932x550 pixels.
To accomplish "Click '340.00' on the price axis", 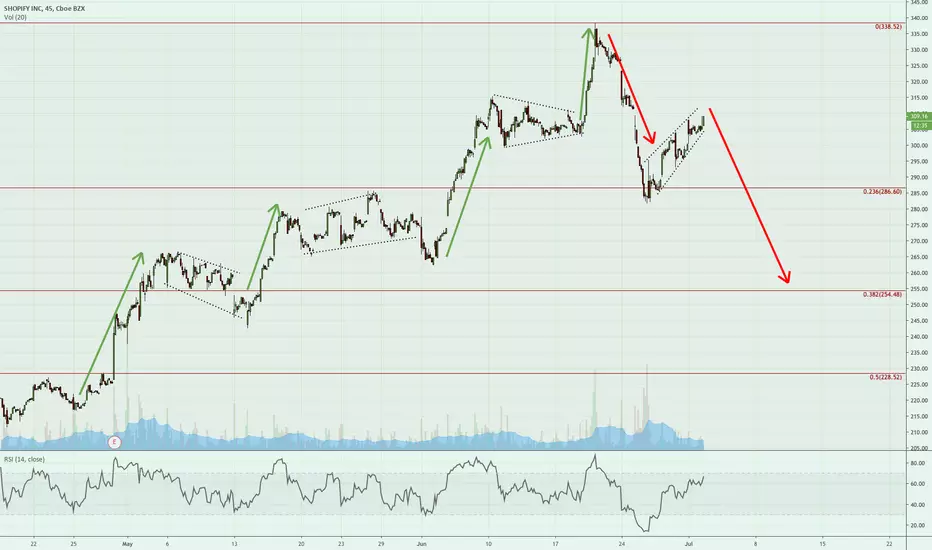I will pos(920,18).
